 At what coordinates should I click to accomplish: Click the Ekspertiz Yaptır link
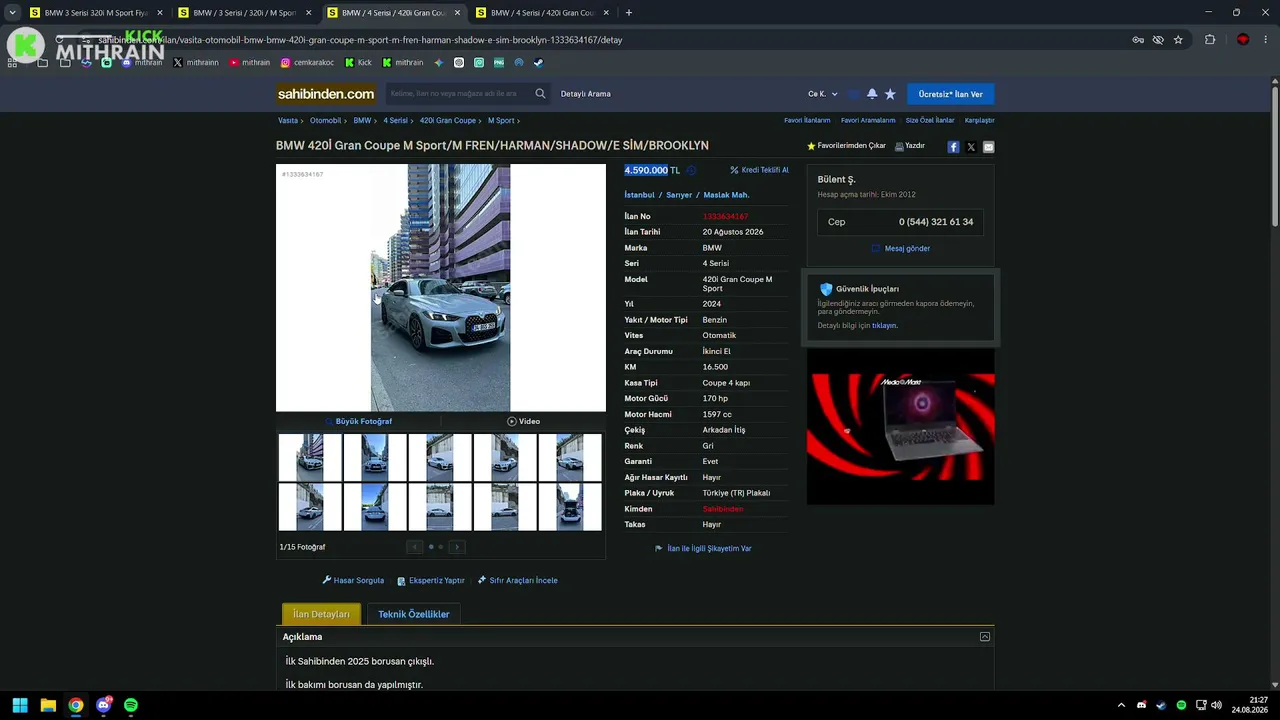pyautogui.click(x=431, y=580)
